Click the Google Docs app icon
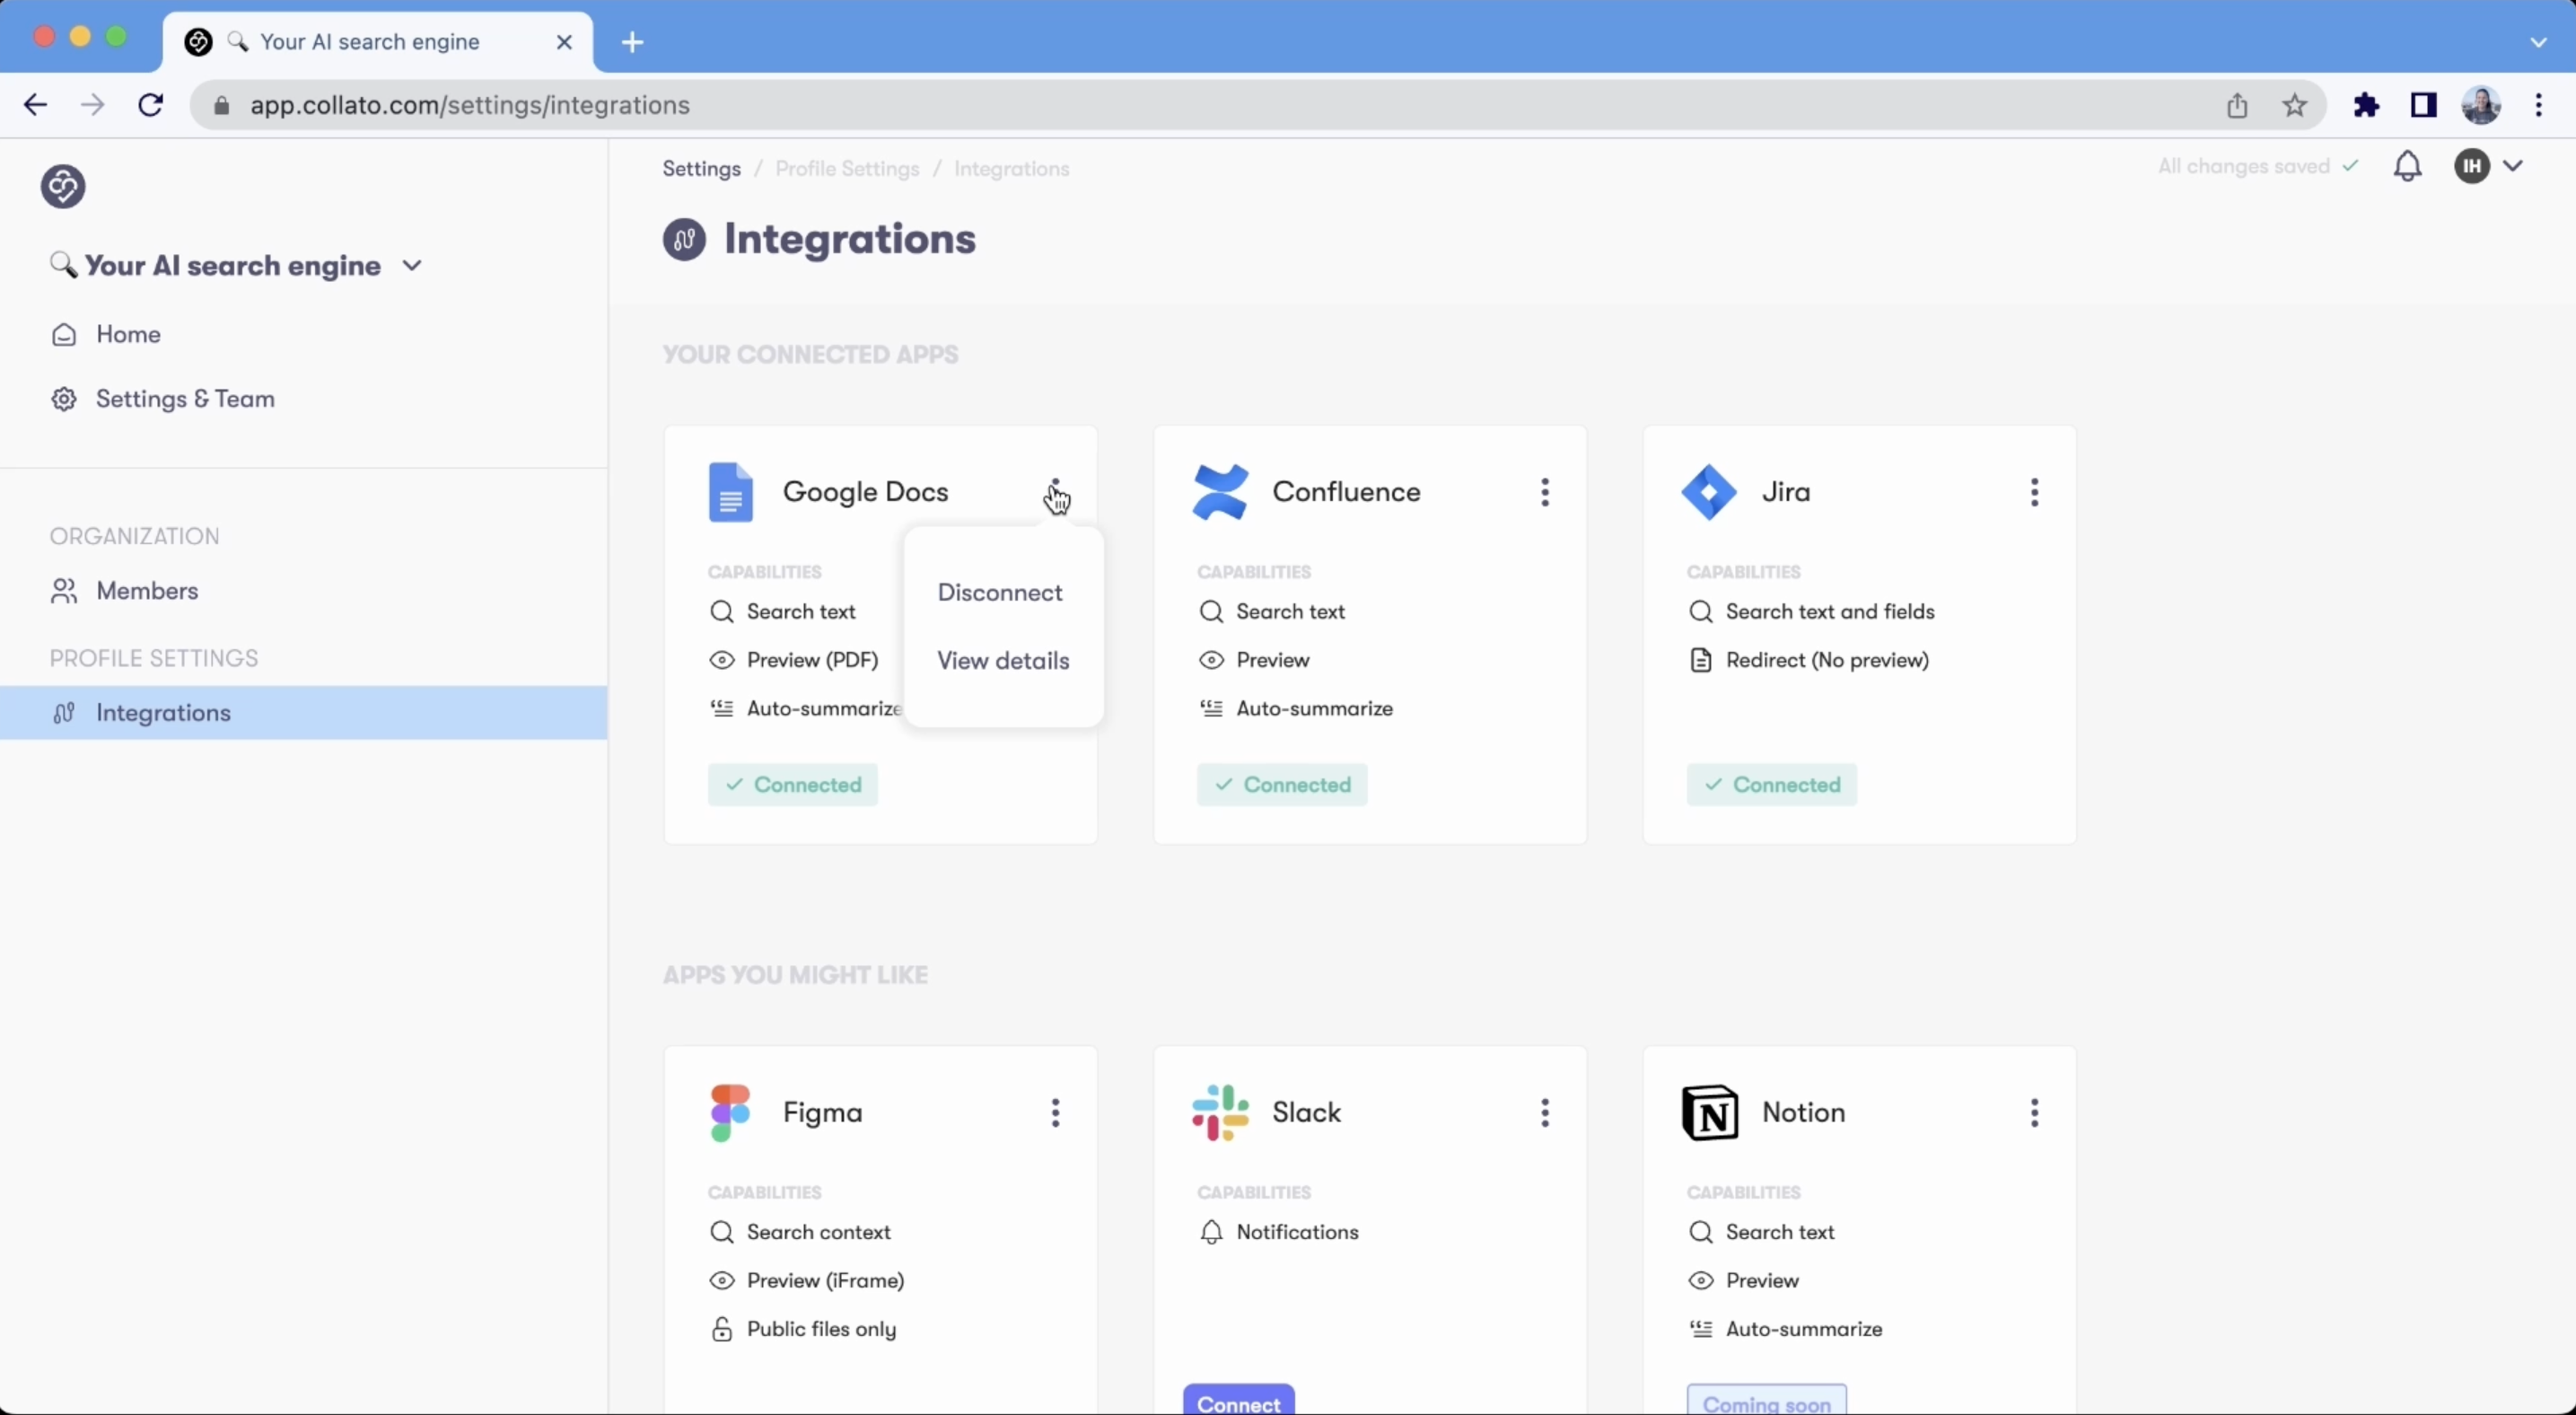The height and width of the screenshot is (1415, 2576). (x=730, y=492)
